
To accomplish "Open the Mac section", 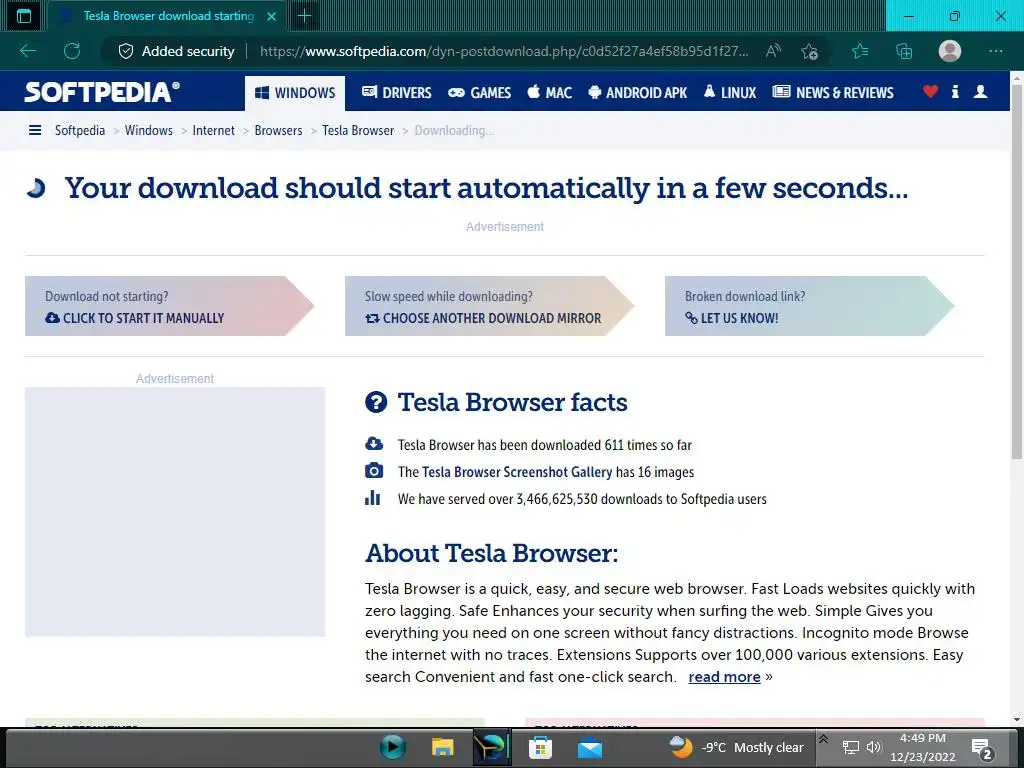I will (550, 93).
